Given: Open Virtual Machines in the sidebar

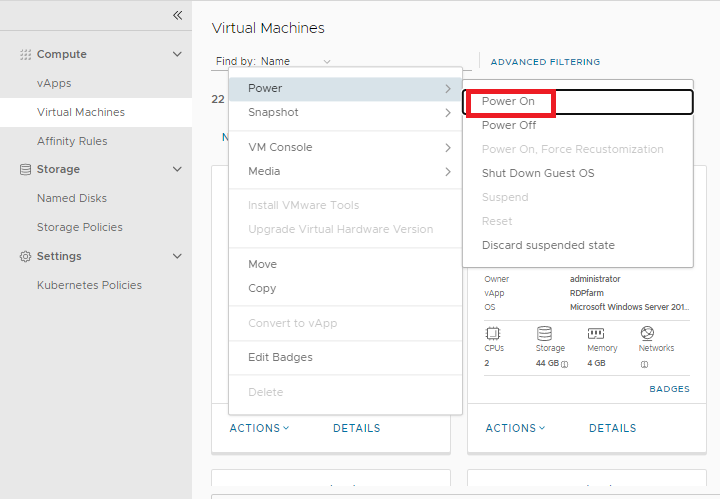Looking at the screenshot, I should (96, 112).
